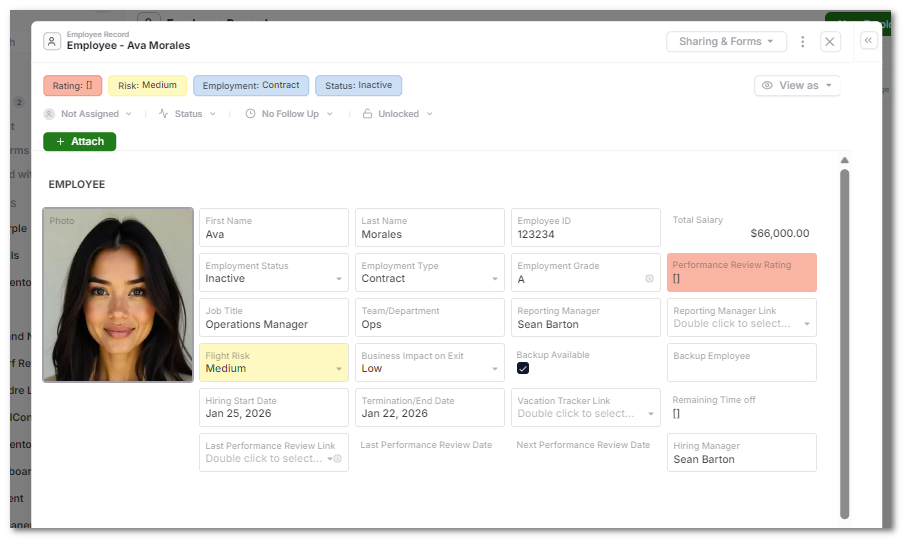Click the No Follow Up clock icon
This screenshot has width=902, height=539.
(250, 114)
